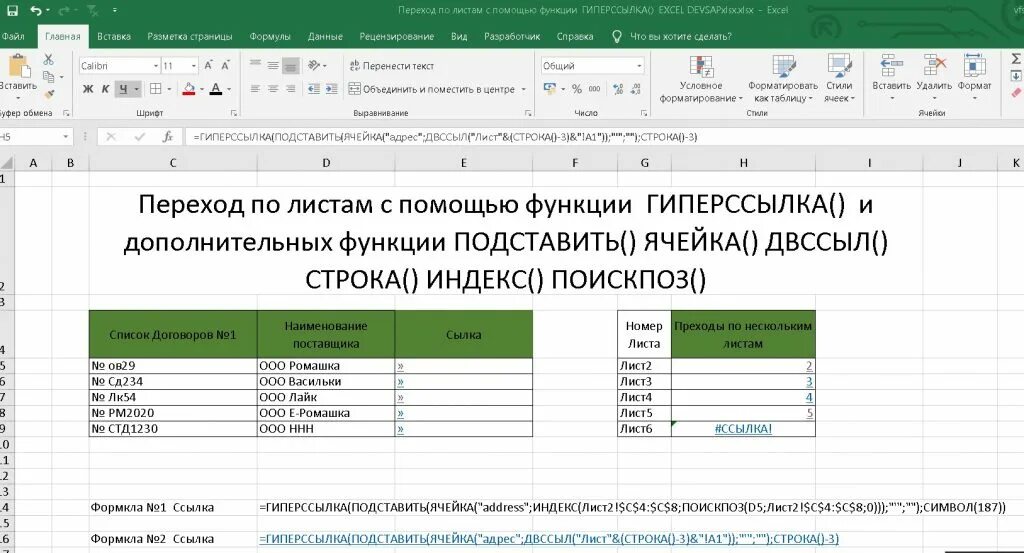Increase the cell indent
This screenshot has height=553, width=1024.
(x=332, y=89)
